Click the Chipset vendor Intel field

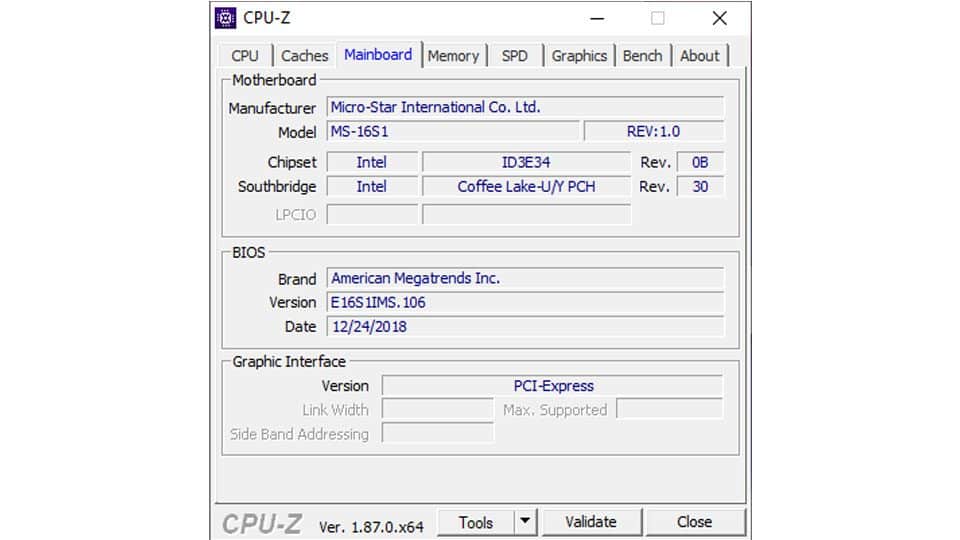(x=372, y=162)
